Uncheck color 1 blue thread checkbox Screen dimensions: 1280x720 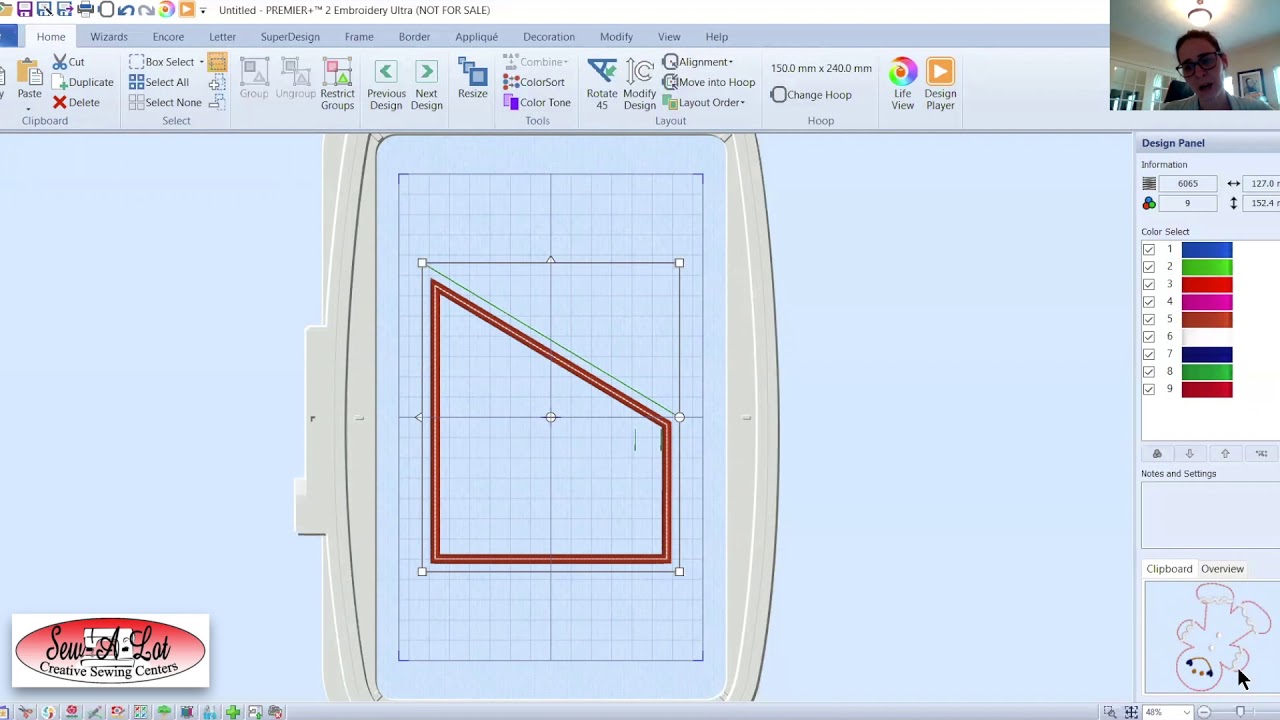tap(1149, 249)
